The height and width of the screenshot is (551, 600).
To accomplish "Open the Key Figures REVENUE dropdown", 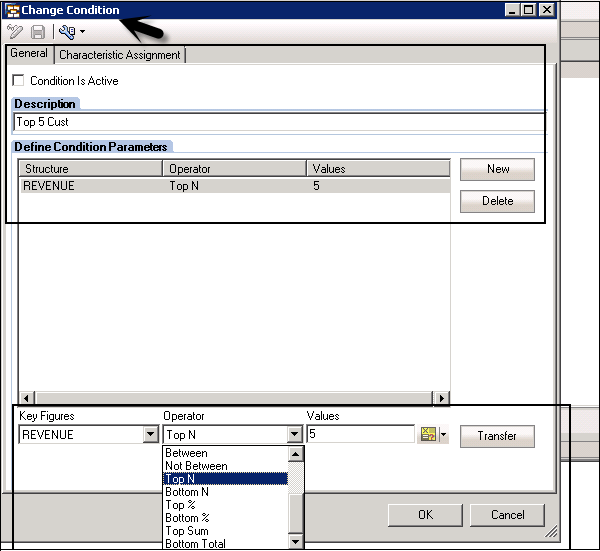I will (x=150, y=435).
